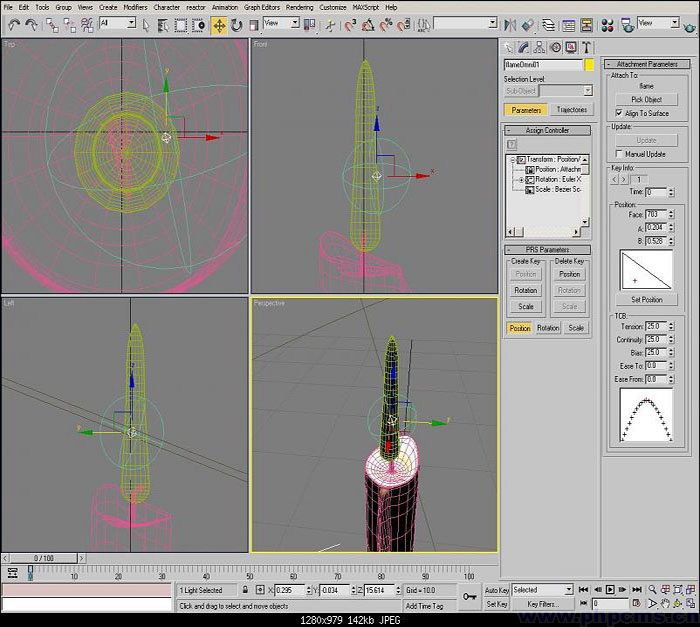The image size is (700, 627).
Task: Click the Pick Object button
Action: click(x=646, y=100)
